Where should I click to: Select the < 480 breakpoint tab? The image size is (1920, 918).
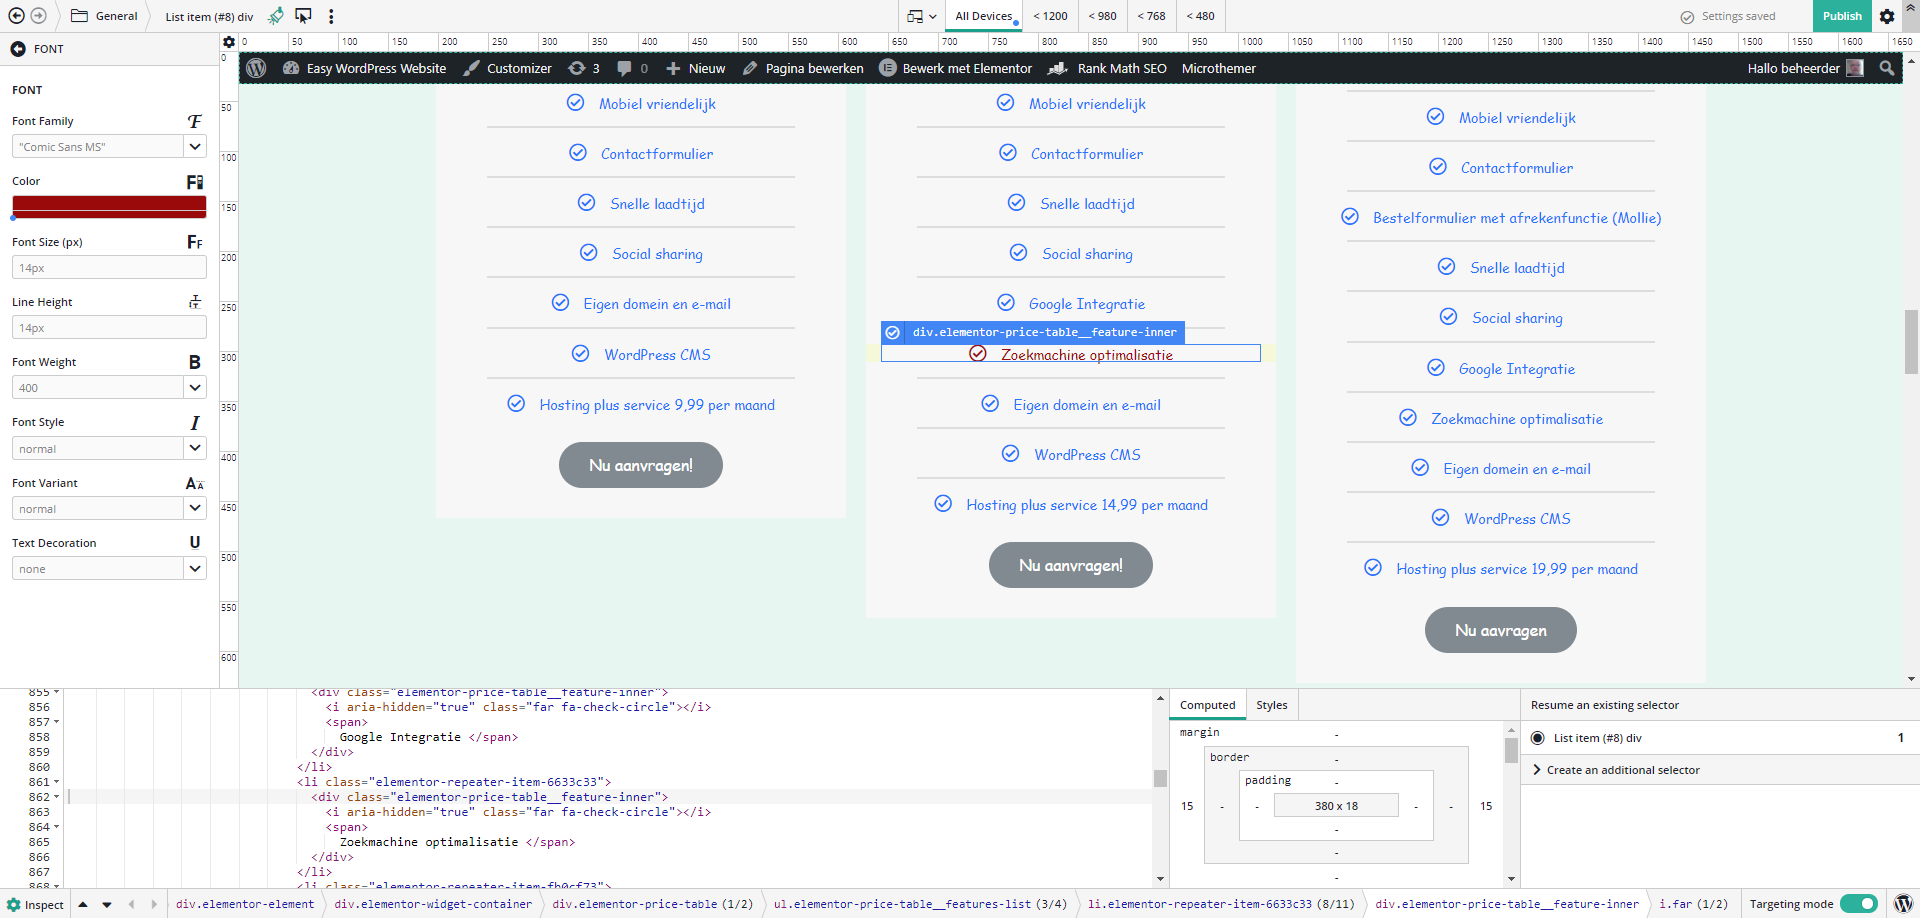coord(1201,16)
